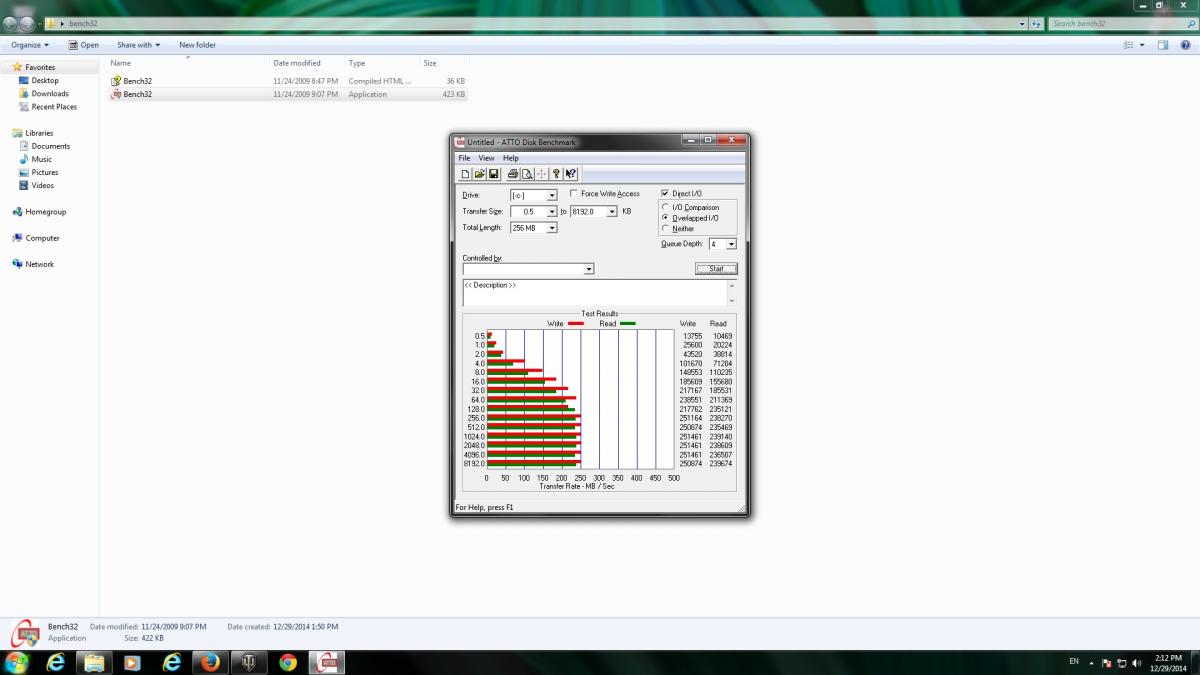
Task: Open World of Tanks from the taskbar
Action: (x=248, y=662)
